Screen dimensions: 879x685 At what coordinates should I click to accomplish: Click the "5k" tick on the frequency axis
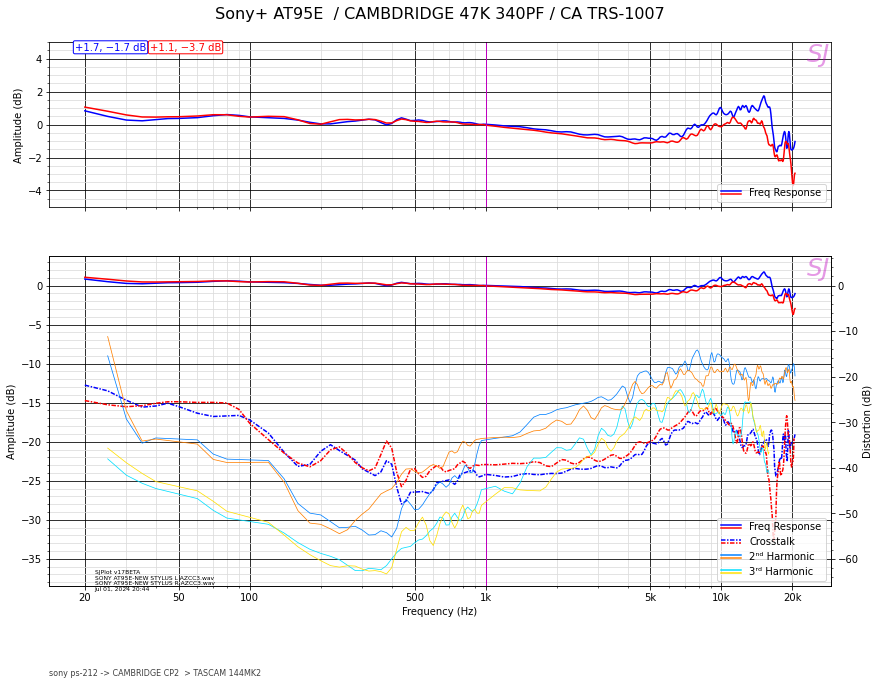pyautogui.click(x=650, y=598)
